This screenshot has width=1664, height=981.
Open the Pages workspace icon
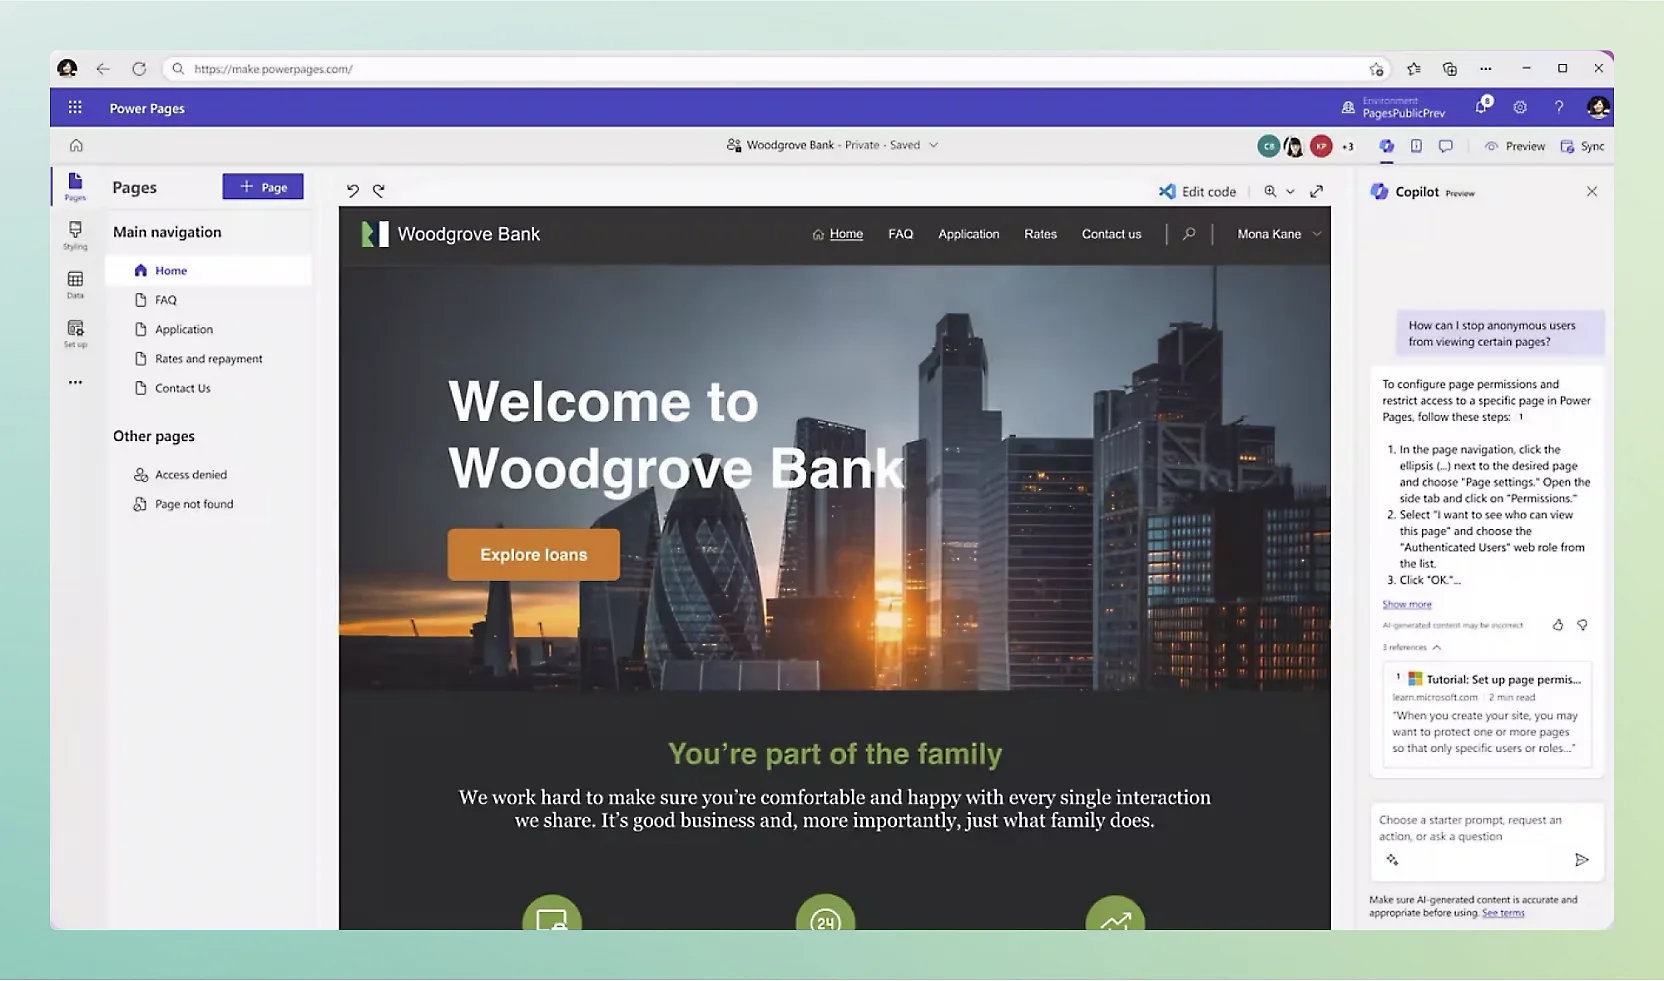(x=75, y=186)
